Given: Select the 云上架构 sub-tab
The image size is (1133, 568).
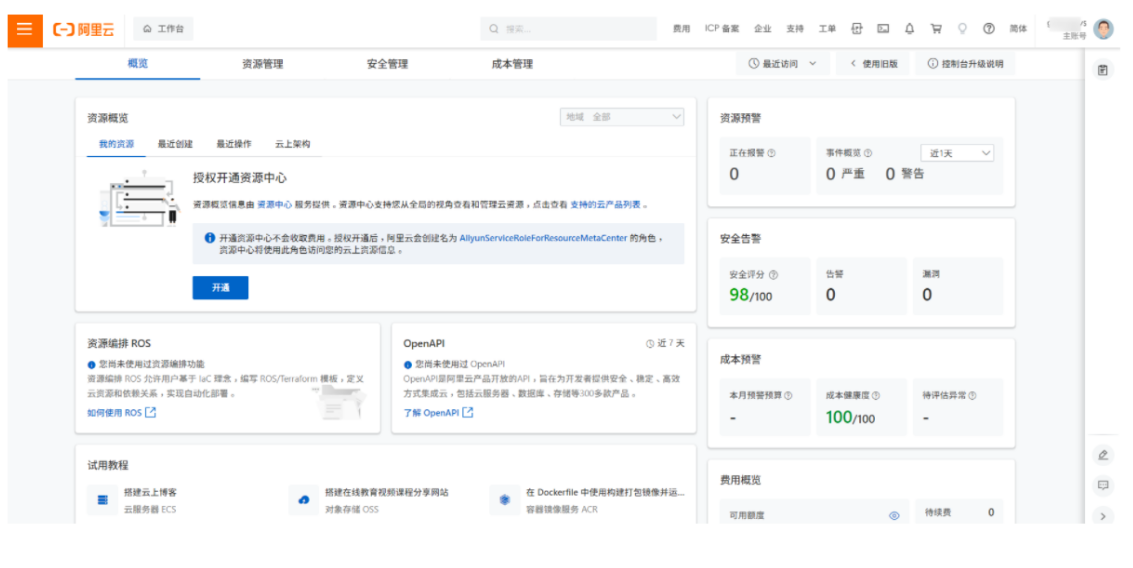Looking at the screenshot, I should [x=293, y=144].
